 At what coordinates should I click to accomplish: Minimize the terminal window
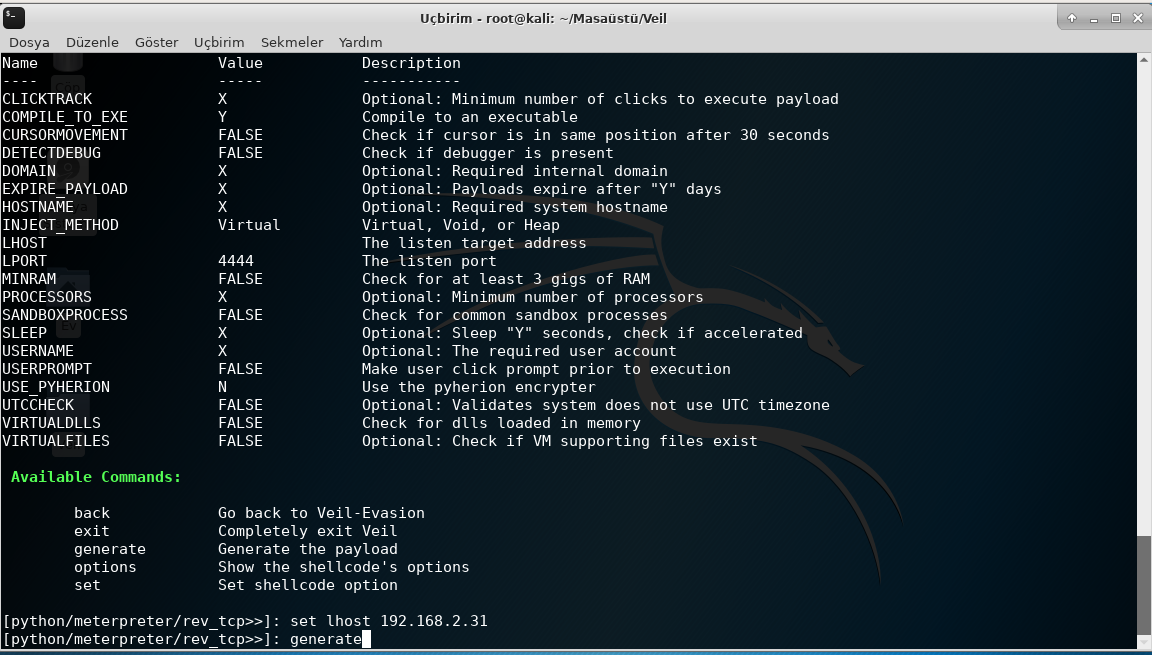[1094, 18]
